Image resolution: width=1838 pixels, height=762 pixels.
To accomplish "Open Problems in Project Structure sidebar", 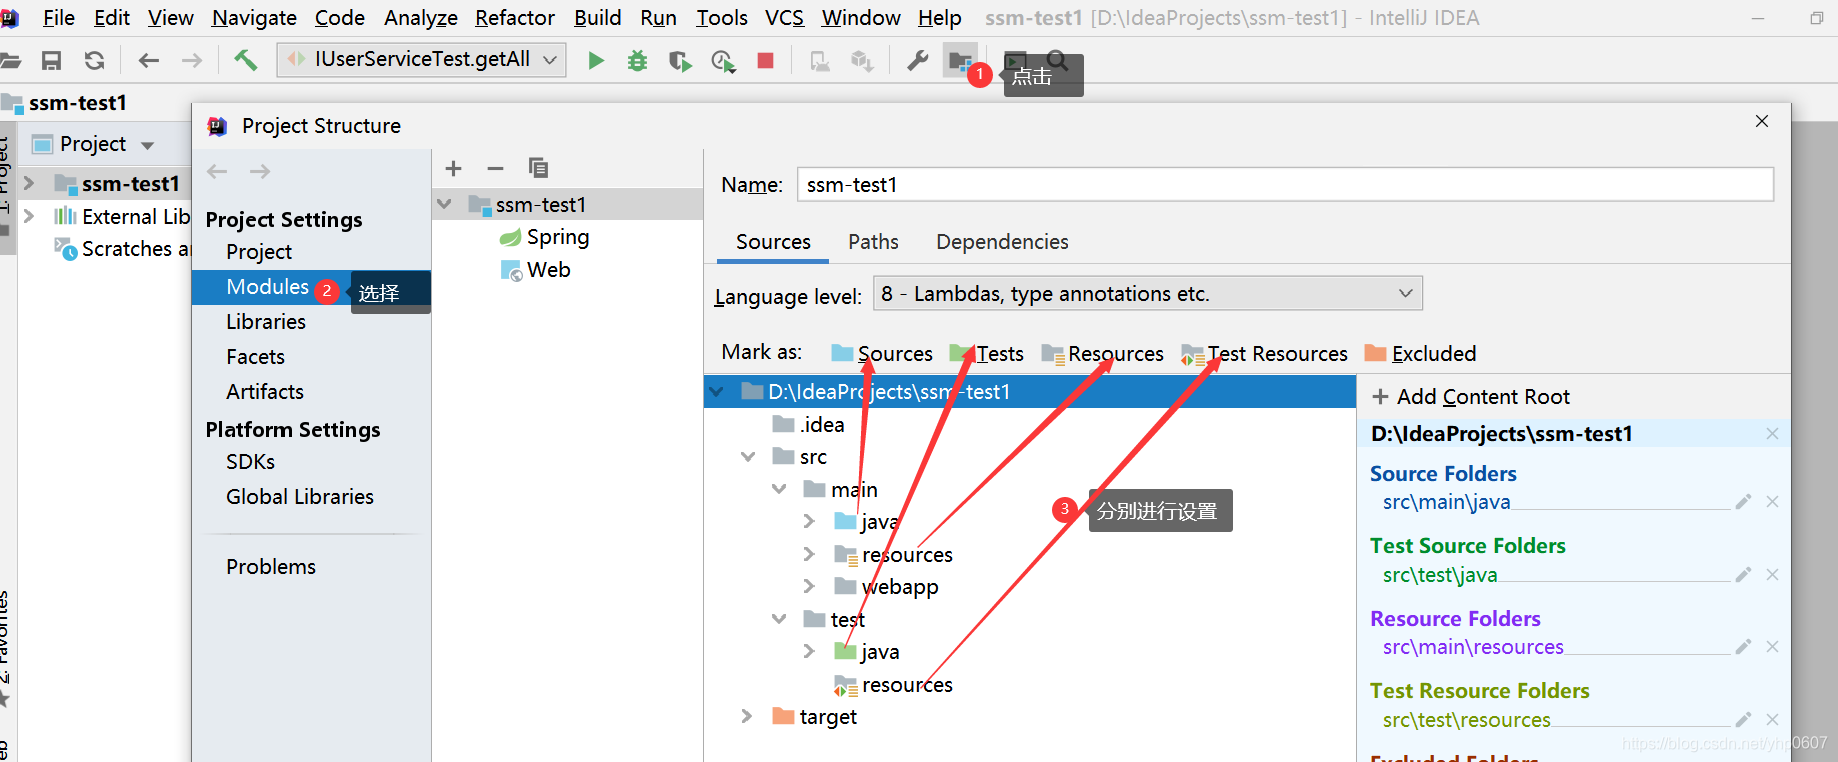I will click(x=271, y=567).
